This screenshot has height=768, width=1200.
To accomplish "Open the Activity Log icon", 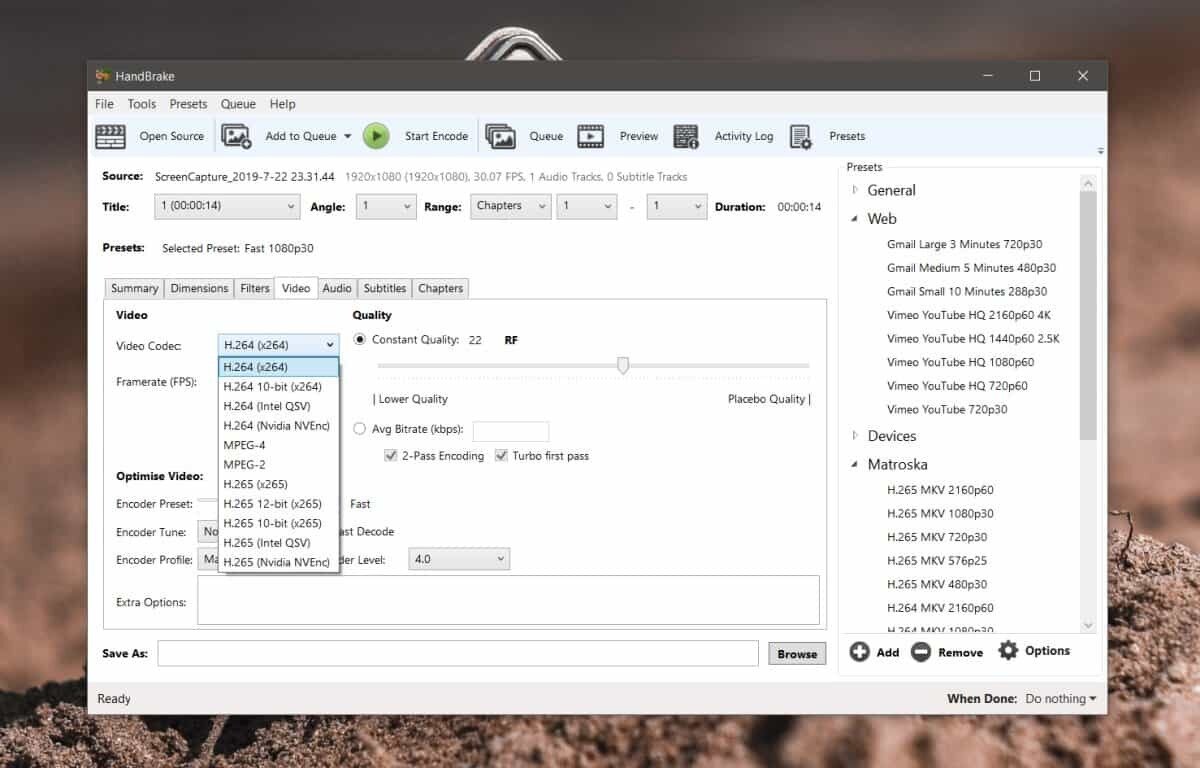I will pyautogui.click(x=686, y=136).
